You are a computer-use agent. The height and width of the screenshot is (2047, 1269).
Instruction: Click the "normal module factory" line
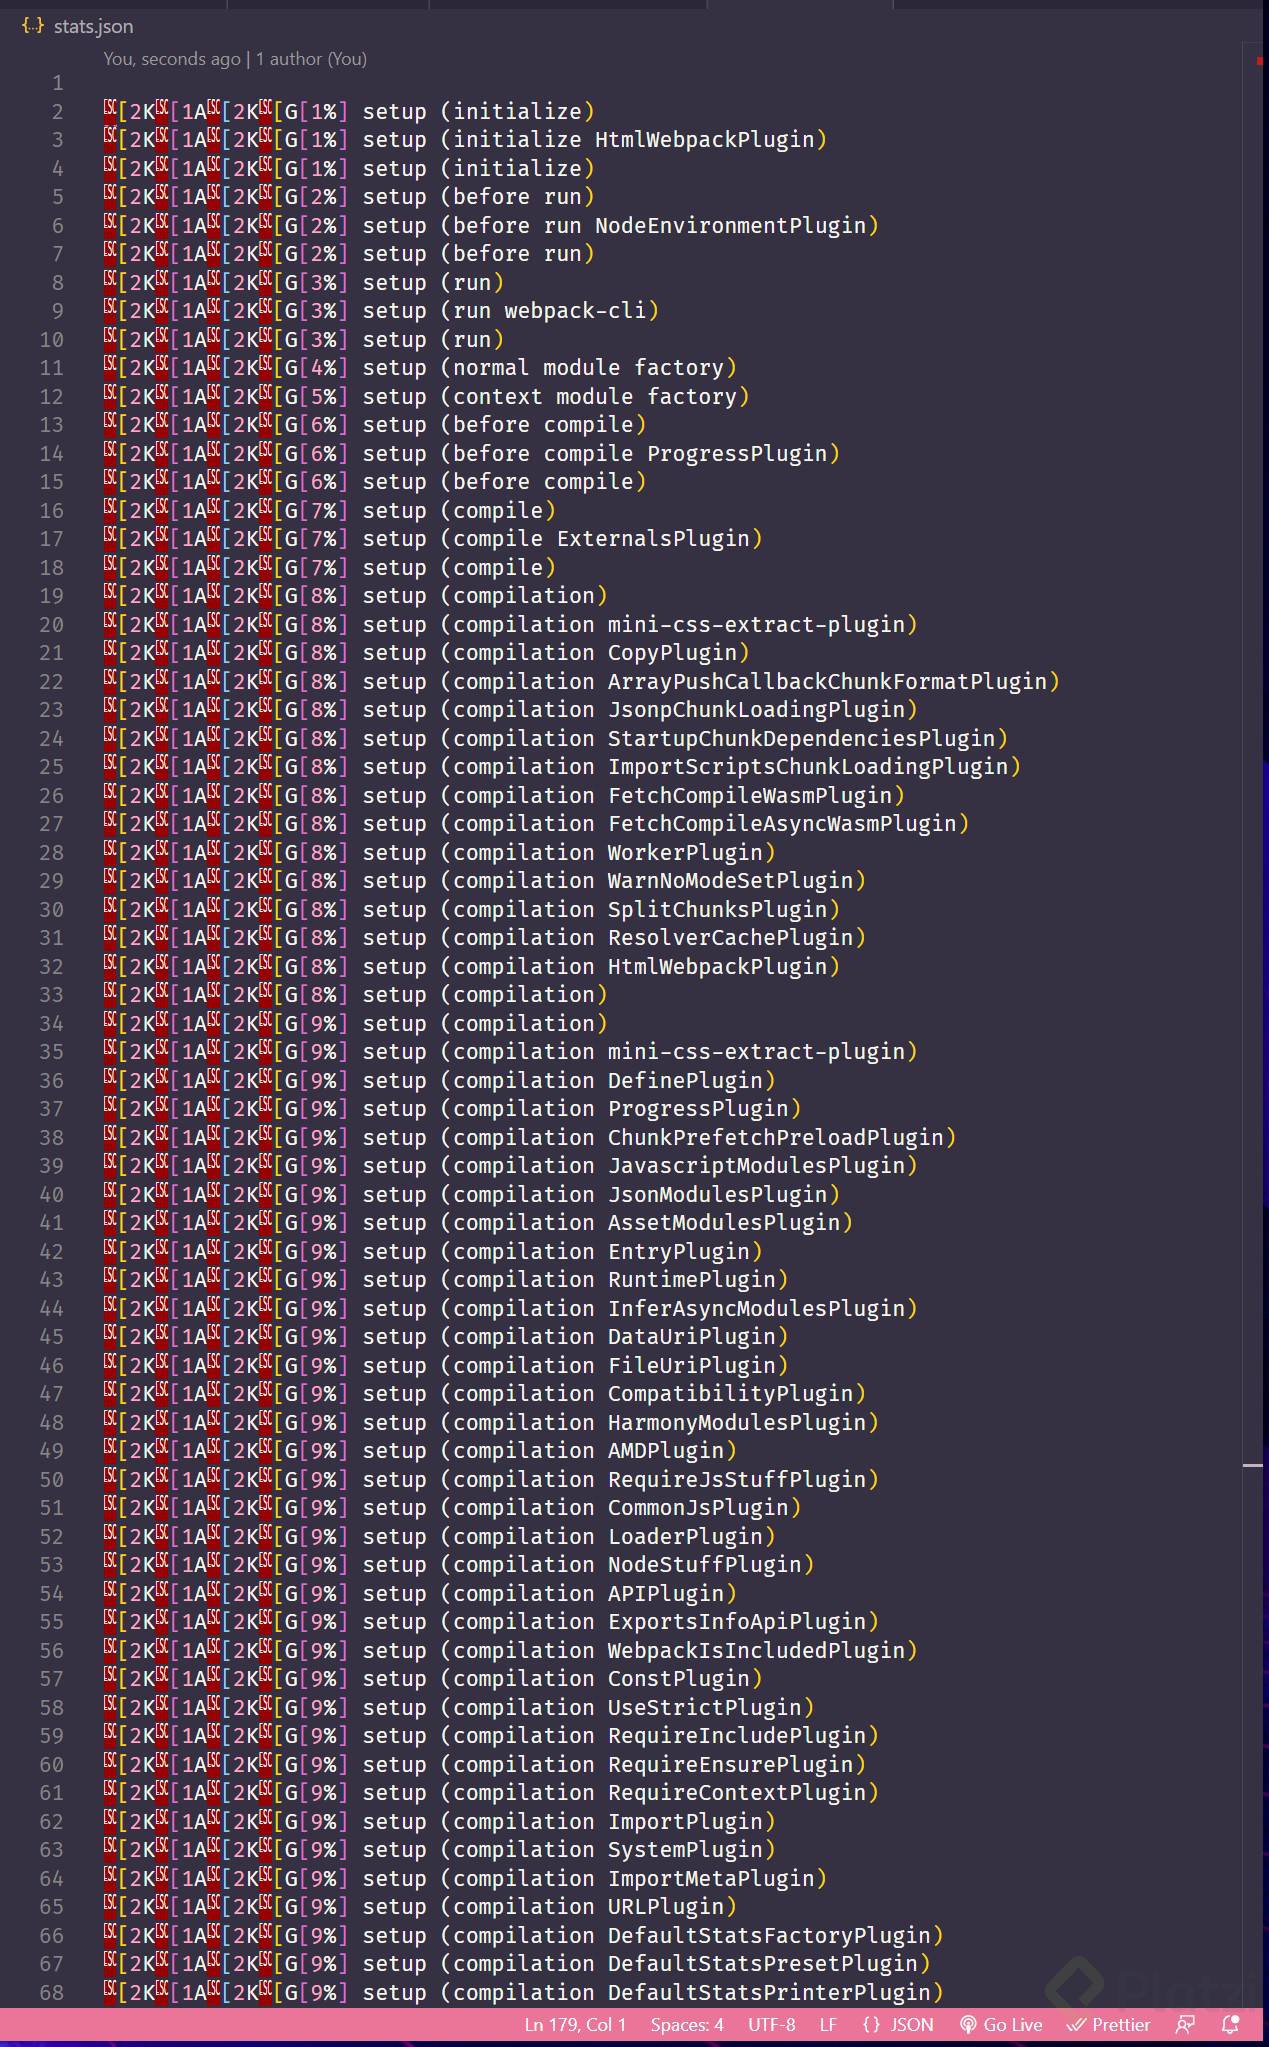pos(420,368)
